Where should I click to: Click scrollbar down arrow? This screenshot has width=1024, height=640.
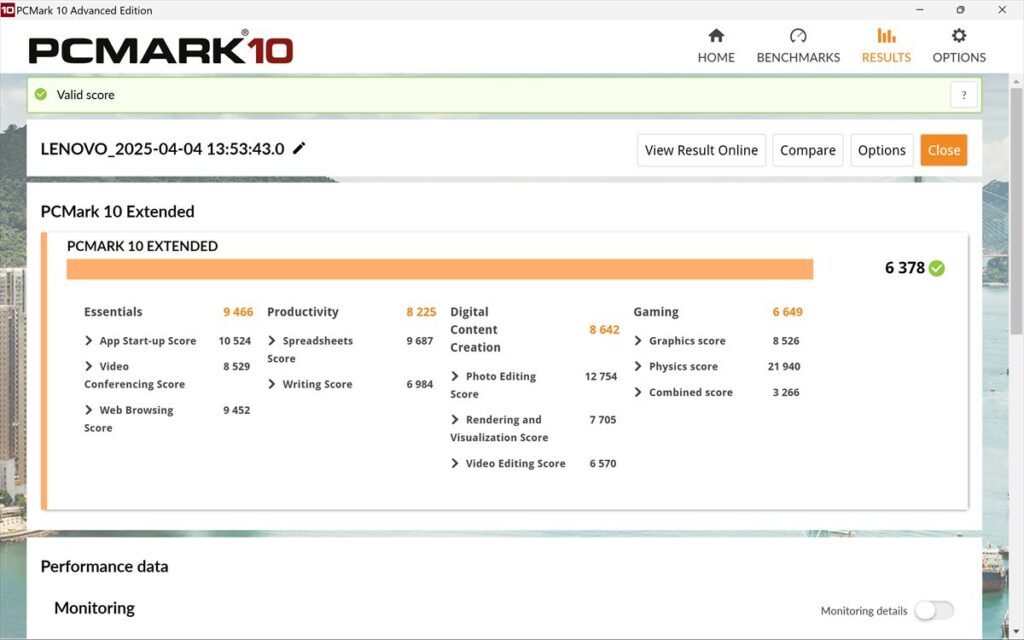tap(1016, 633)
